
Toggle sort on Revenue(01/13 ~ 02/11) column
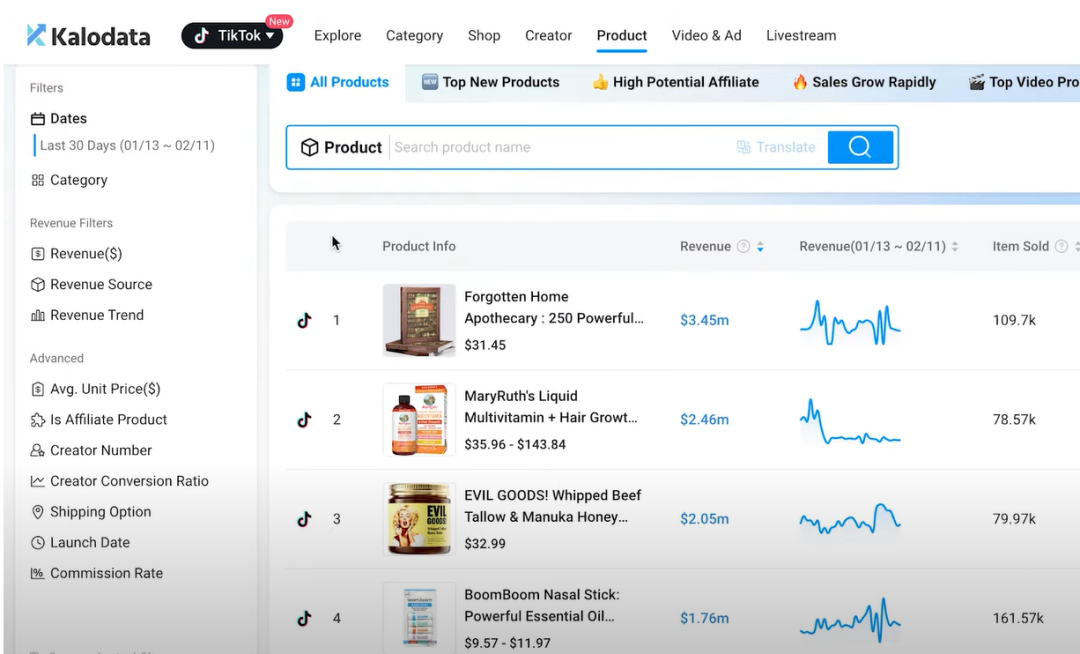[955, 247]
